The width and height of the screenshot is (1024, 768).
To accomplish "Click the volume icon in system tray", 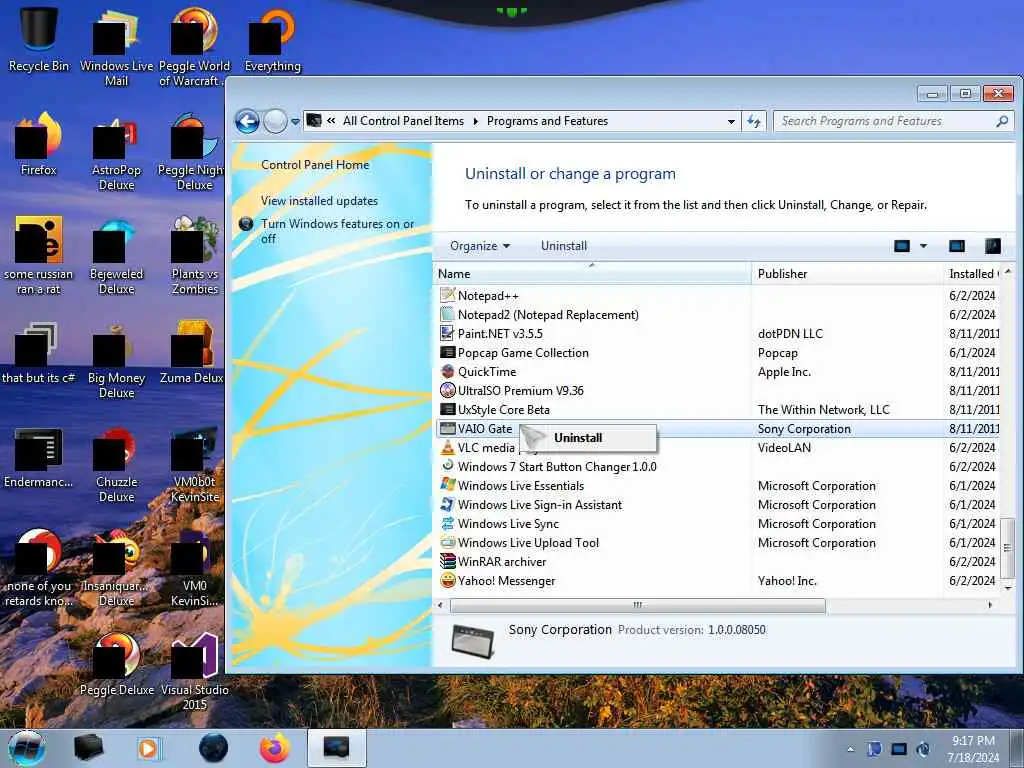I will click(923, 749).
